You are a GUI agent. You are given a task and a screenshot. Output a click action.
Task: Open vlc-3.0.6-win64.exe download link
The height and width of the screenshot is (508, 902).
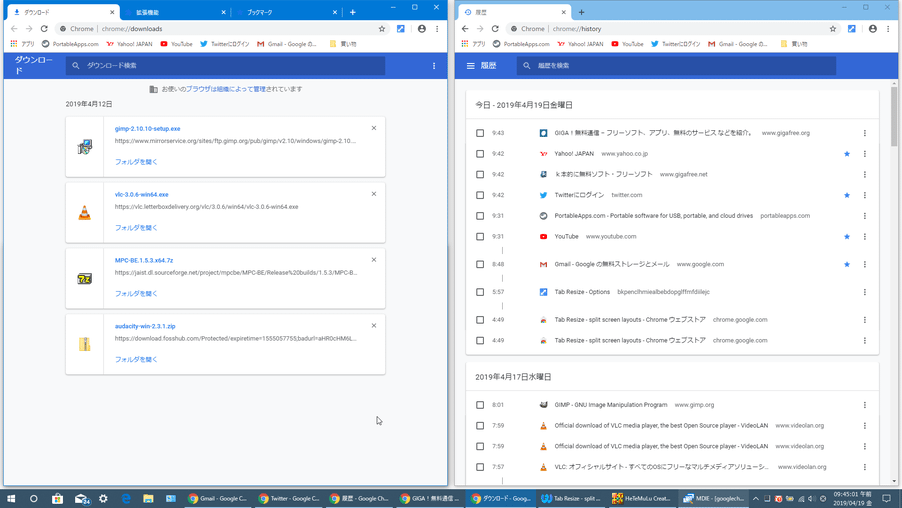(142, 194)
